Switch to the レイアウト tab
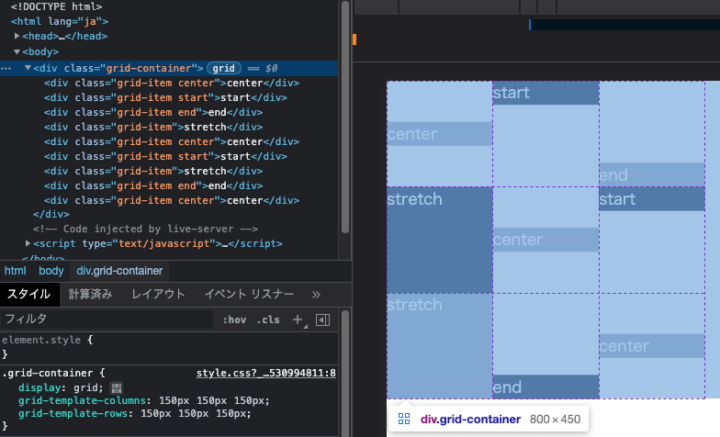 point(158,294)
